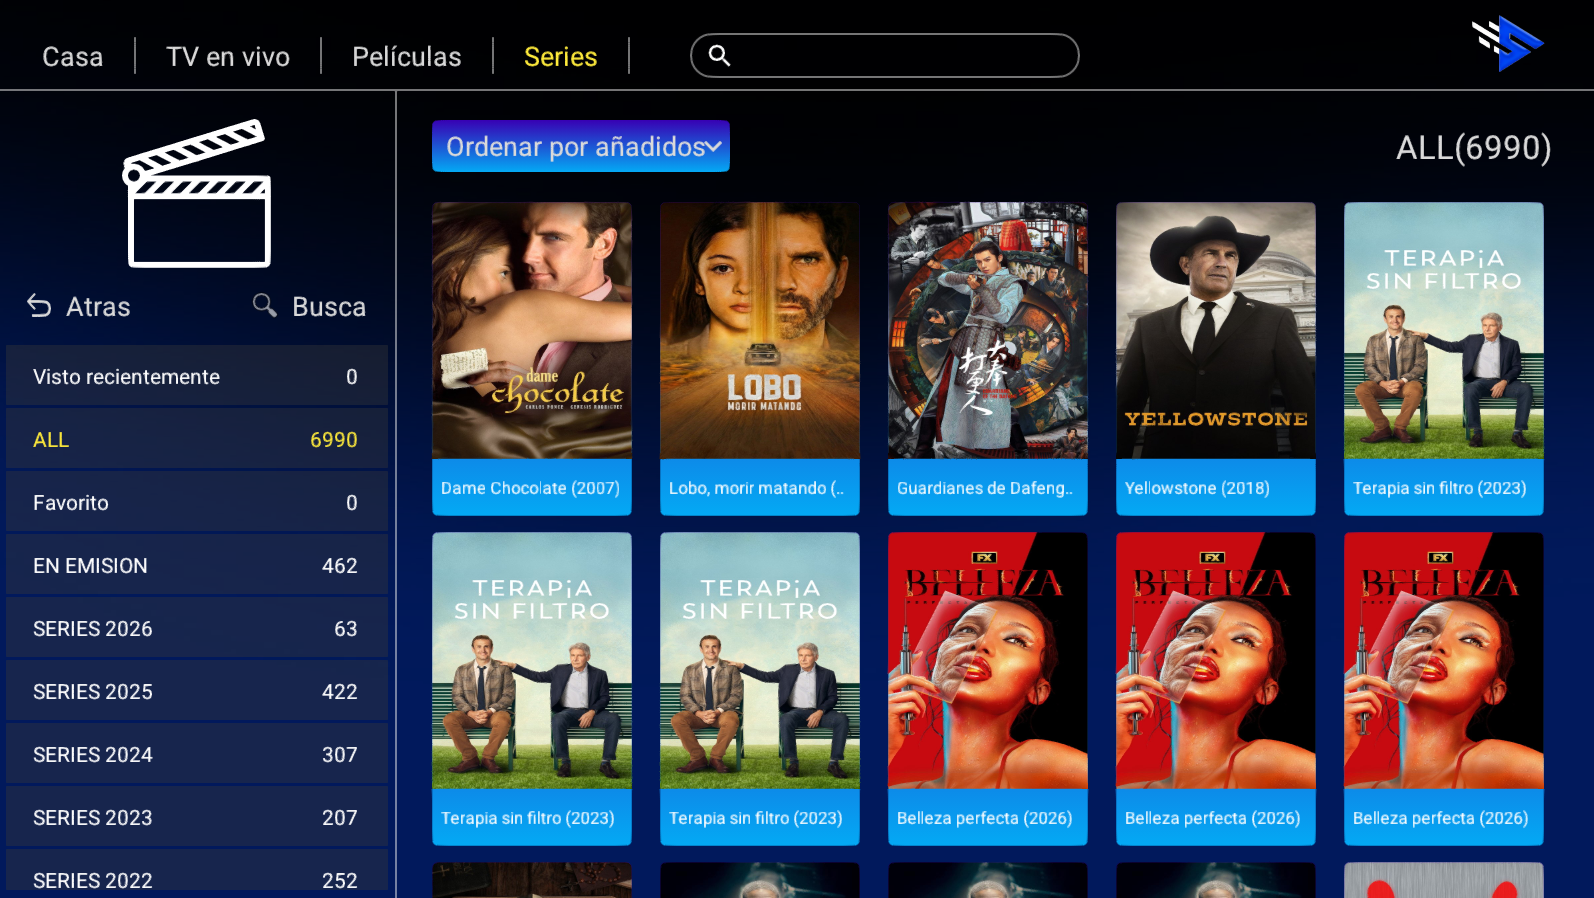Select the Series tab

click(x=560, y=57)
